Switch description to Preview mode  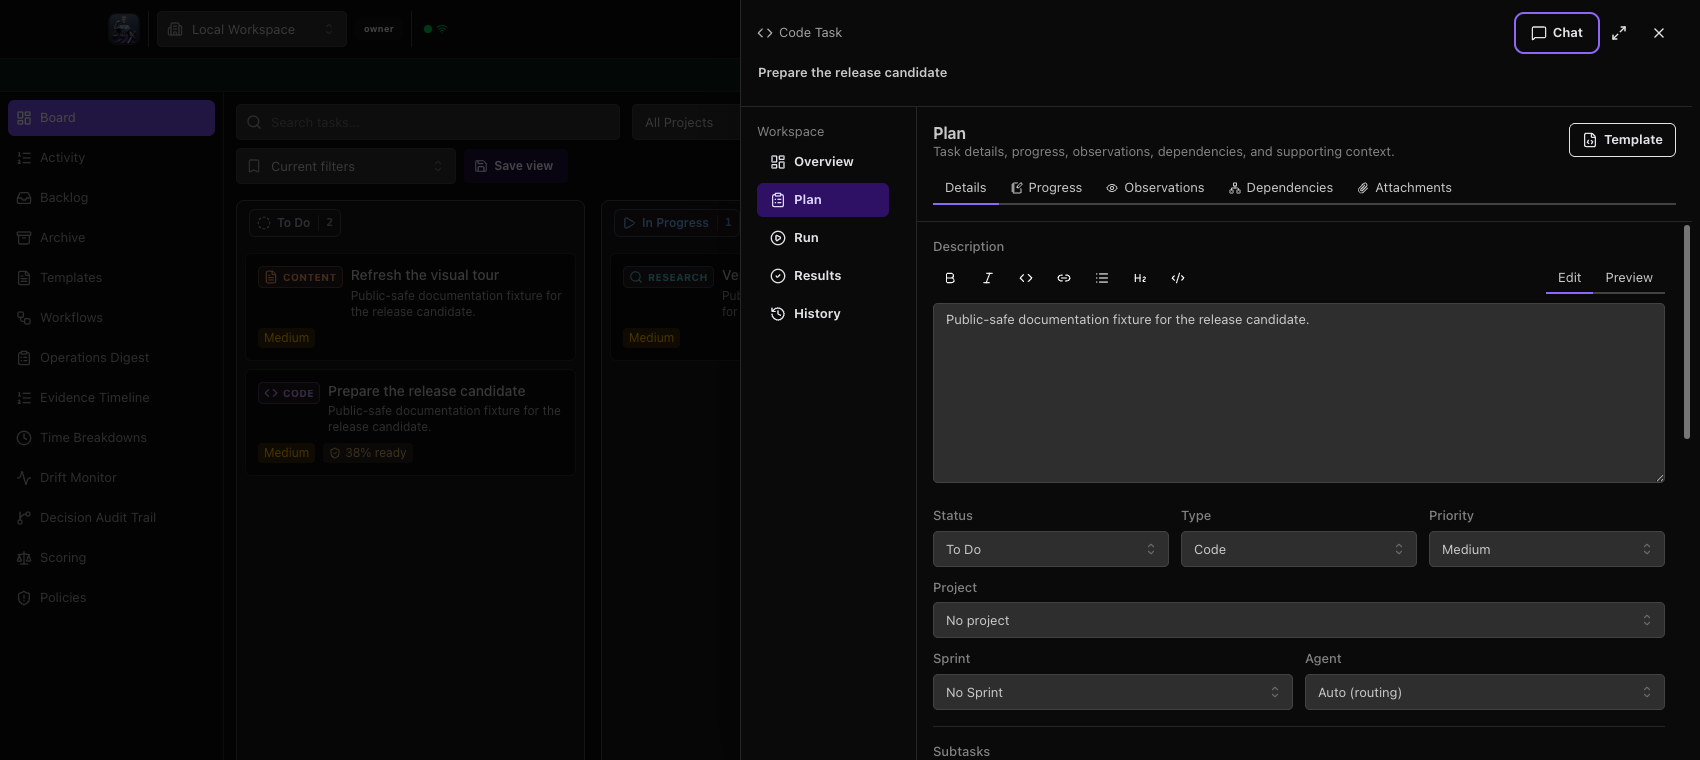1629,278
